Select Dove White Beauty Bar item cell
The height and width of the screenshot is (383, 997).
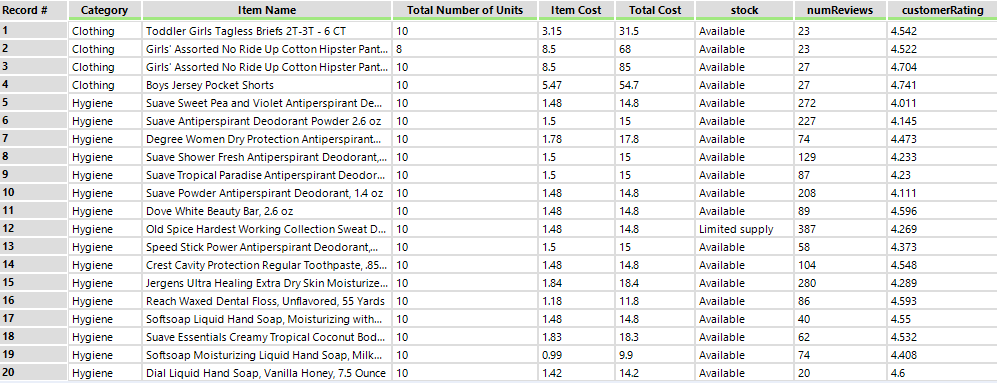point(266,211)
